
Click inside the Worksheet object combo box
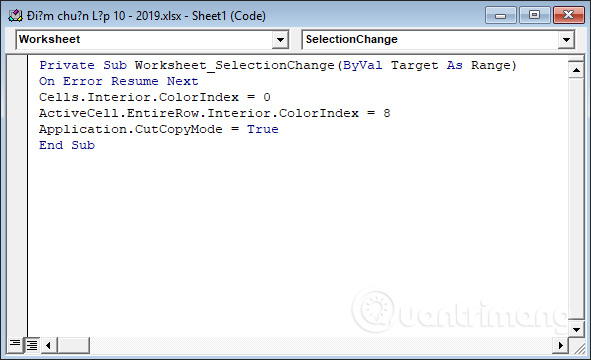click(144, 40)
